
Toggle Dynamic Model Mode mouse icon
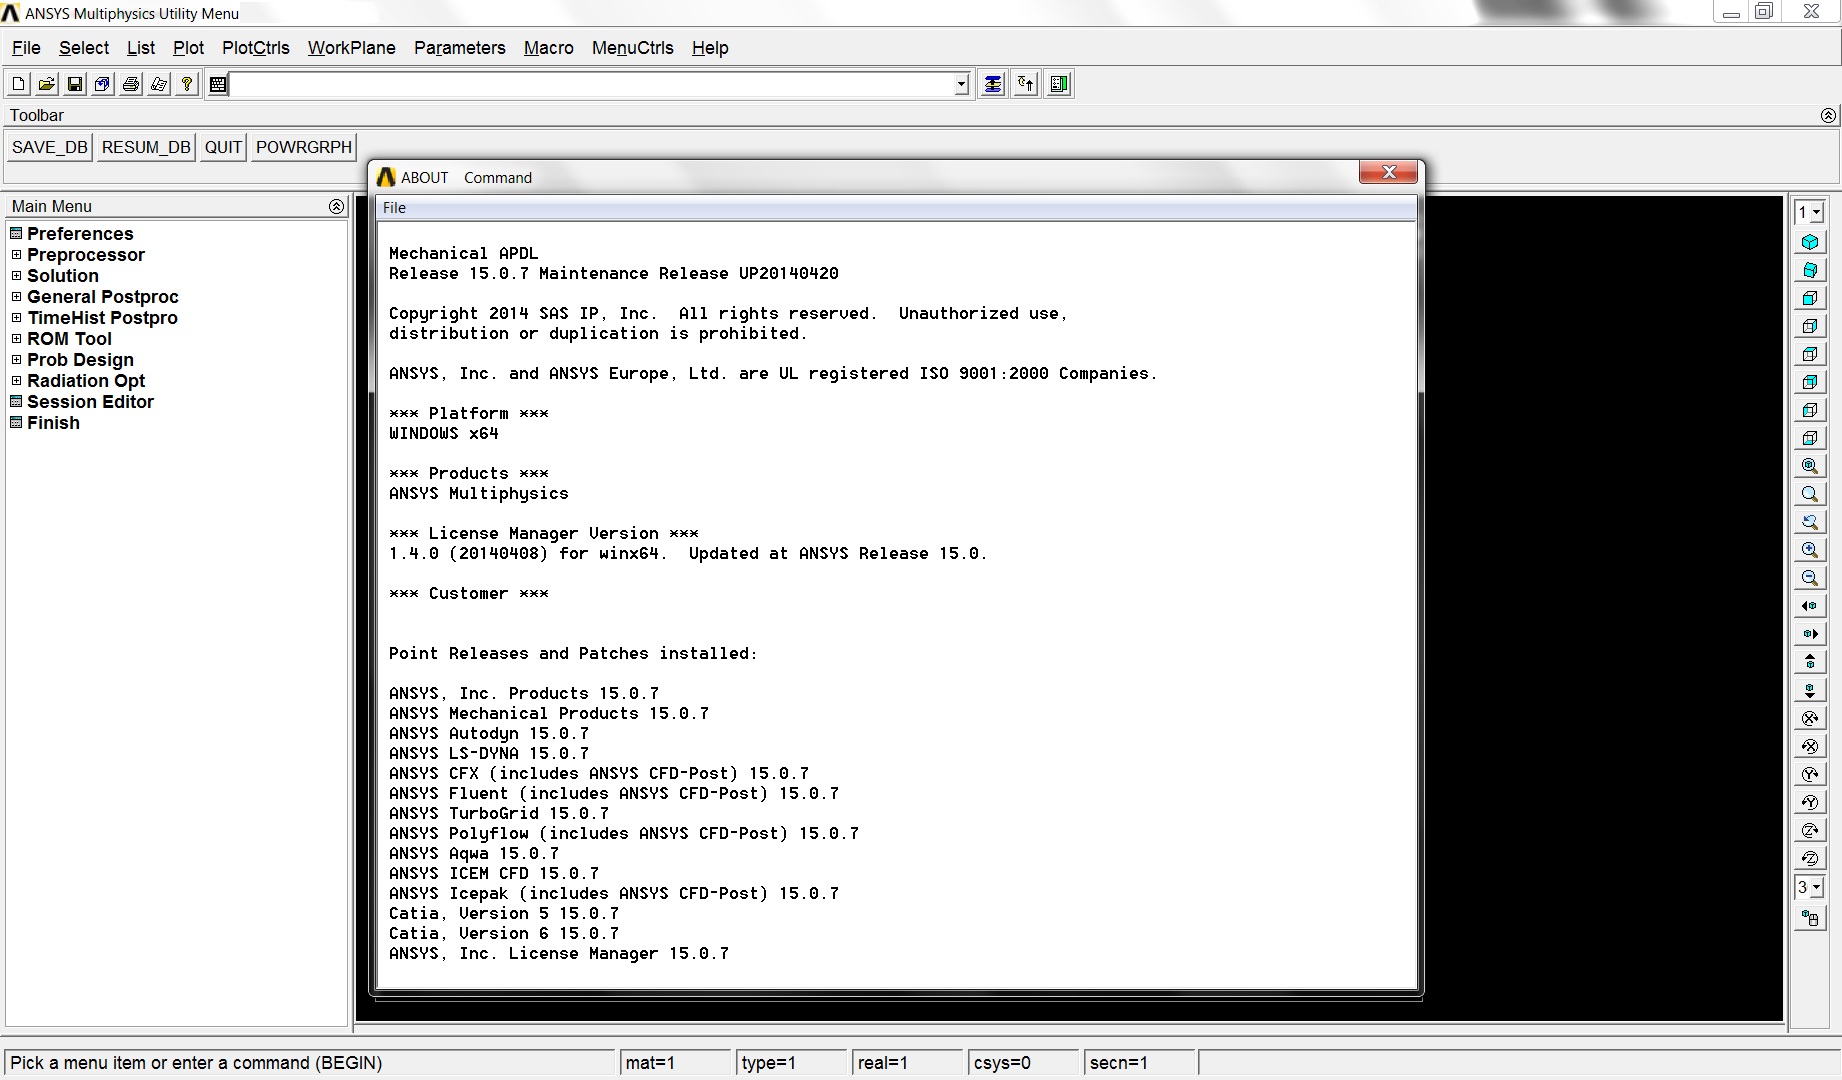click(1809, 918)
